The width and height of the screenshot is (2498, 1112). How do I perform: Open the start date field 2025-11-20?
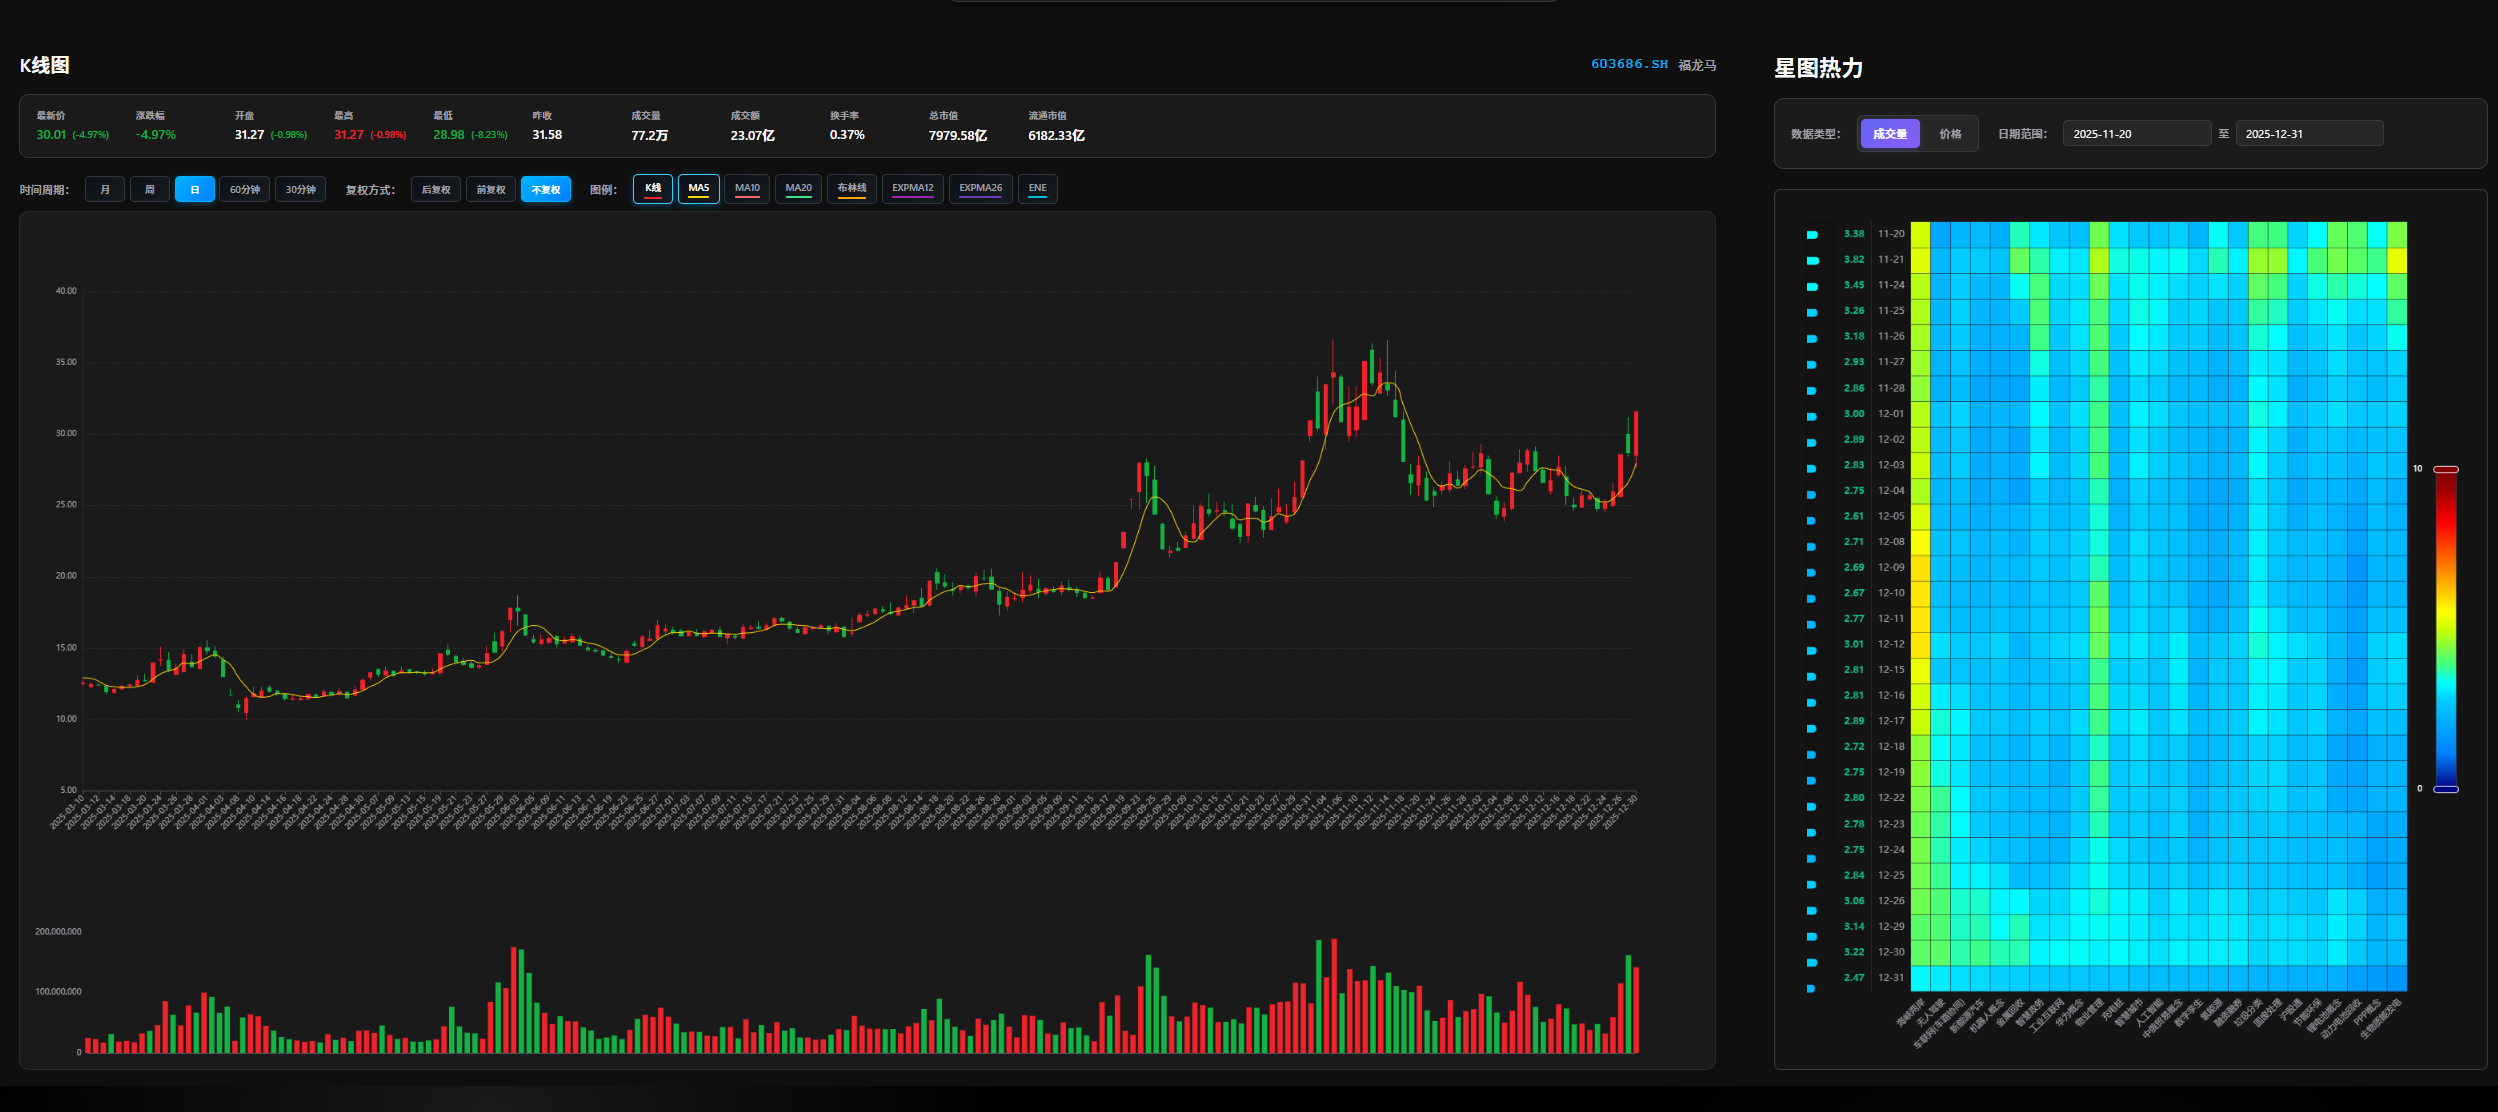coord(2136,134)
